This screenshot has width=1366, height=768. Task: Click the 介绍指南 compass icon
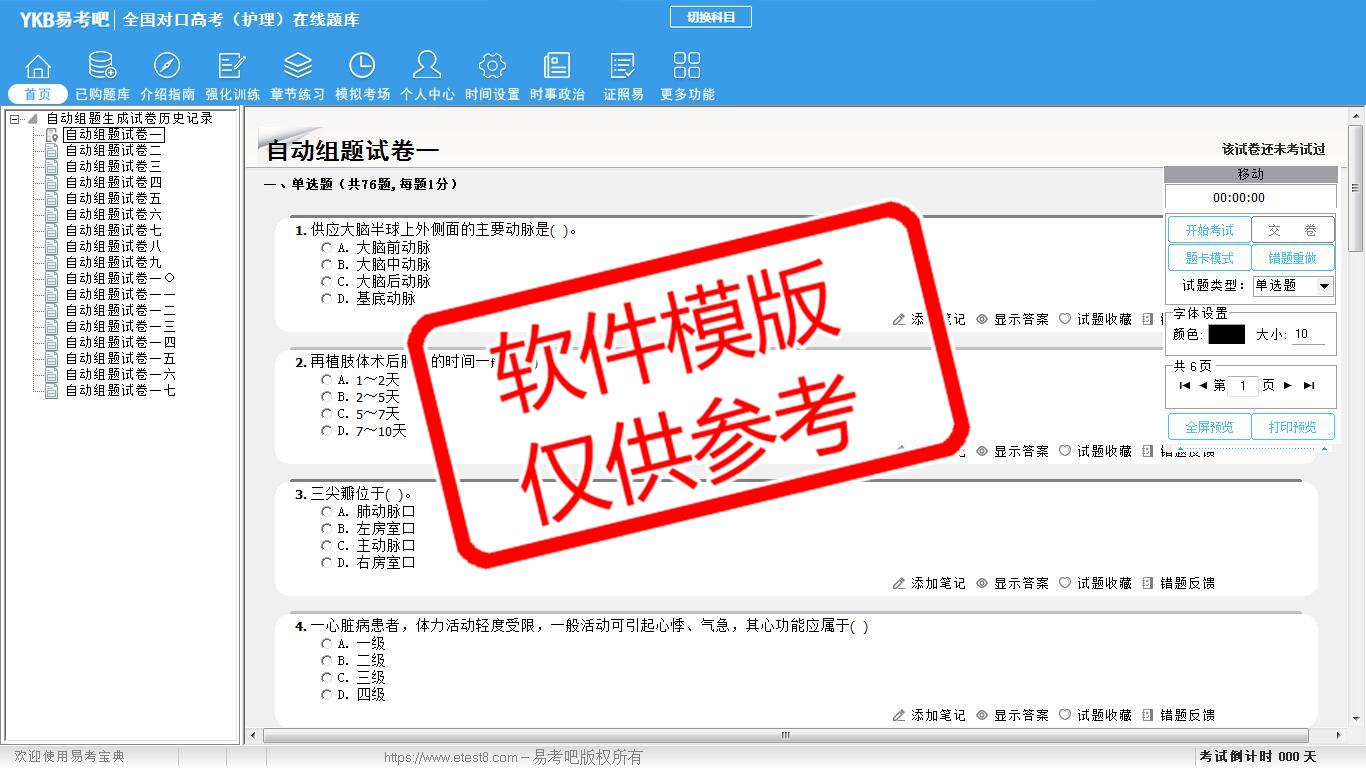(x=167, y=67)
